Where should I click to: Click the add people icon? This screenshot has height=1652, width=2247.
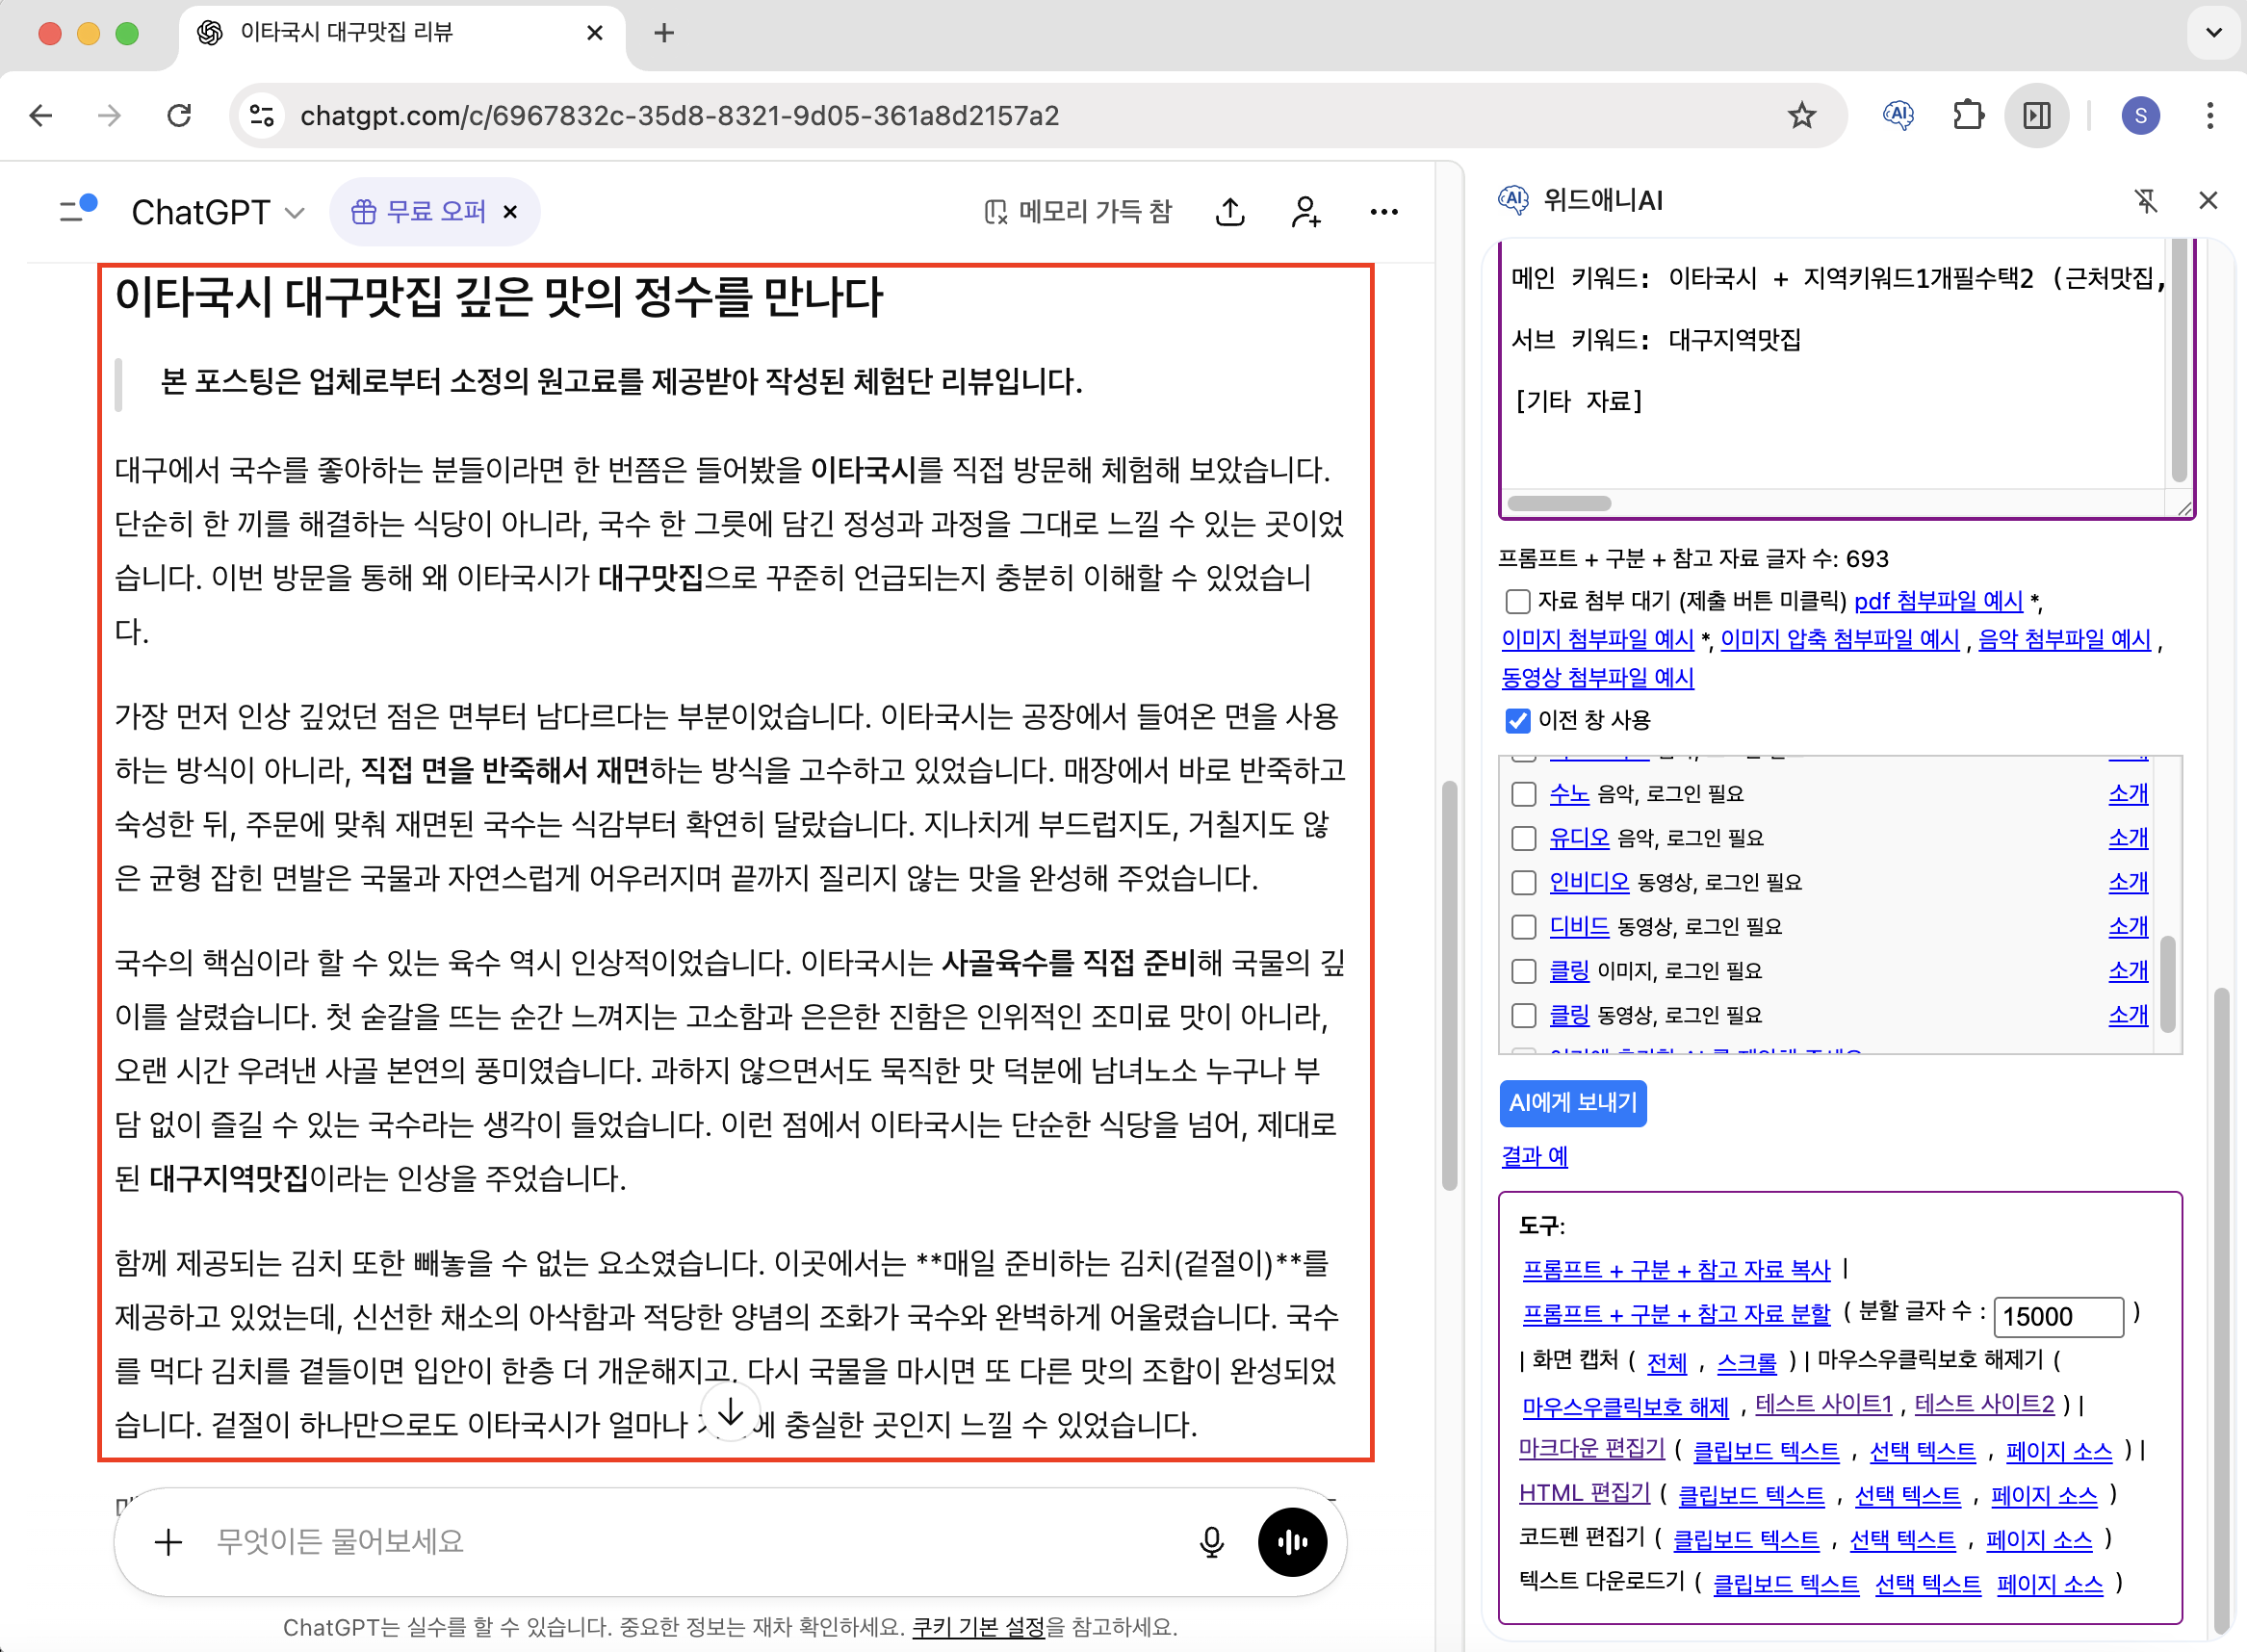pyautogui.click(x=1306, y=212)
